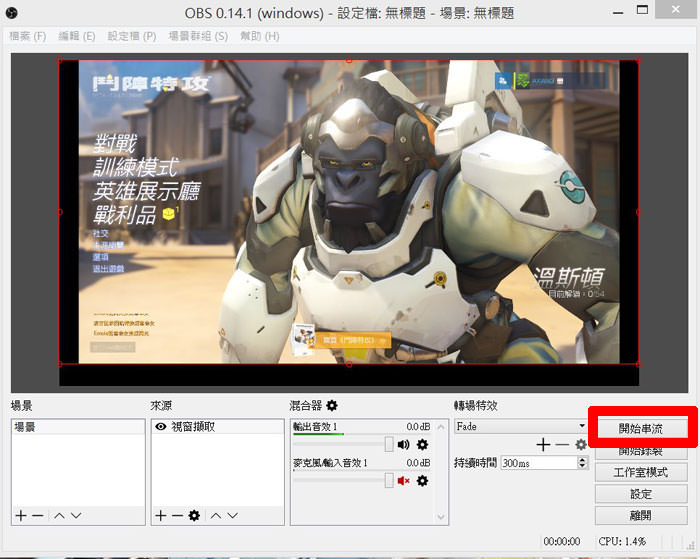This screenshot has height=559, width=700.
Task: Open the 場景群組 (S) menu
Action: click(198, 36)
